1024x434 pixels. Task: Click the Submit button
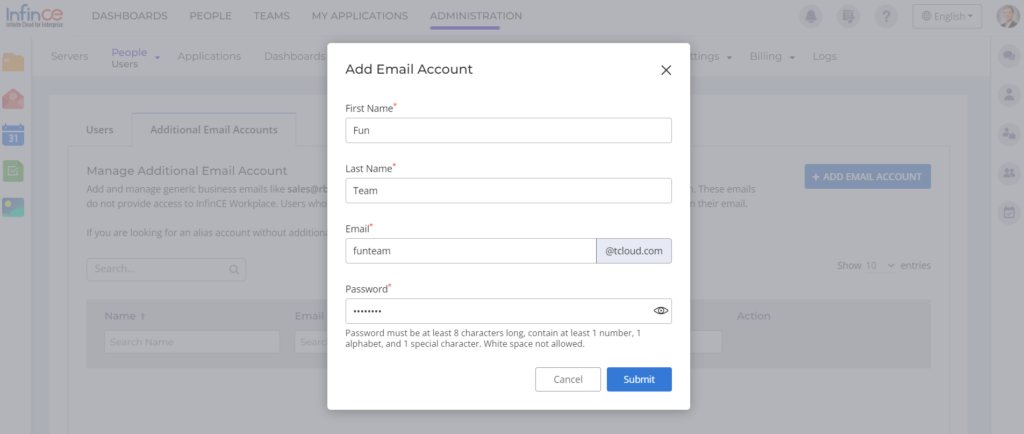(639, 379)
